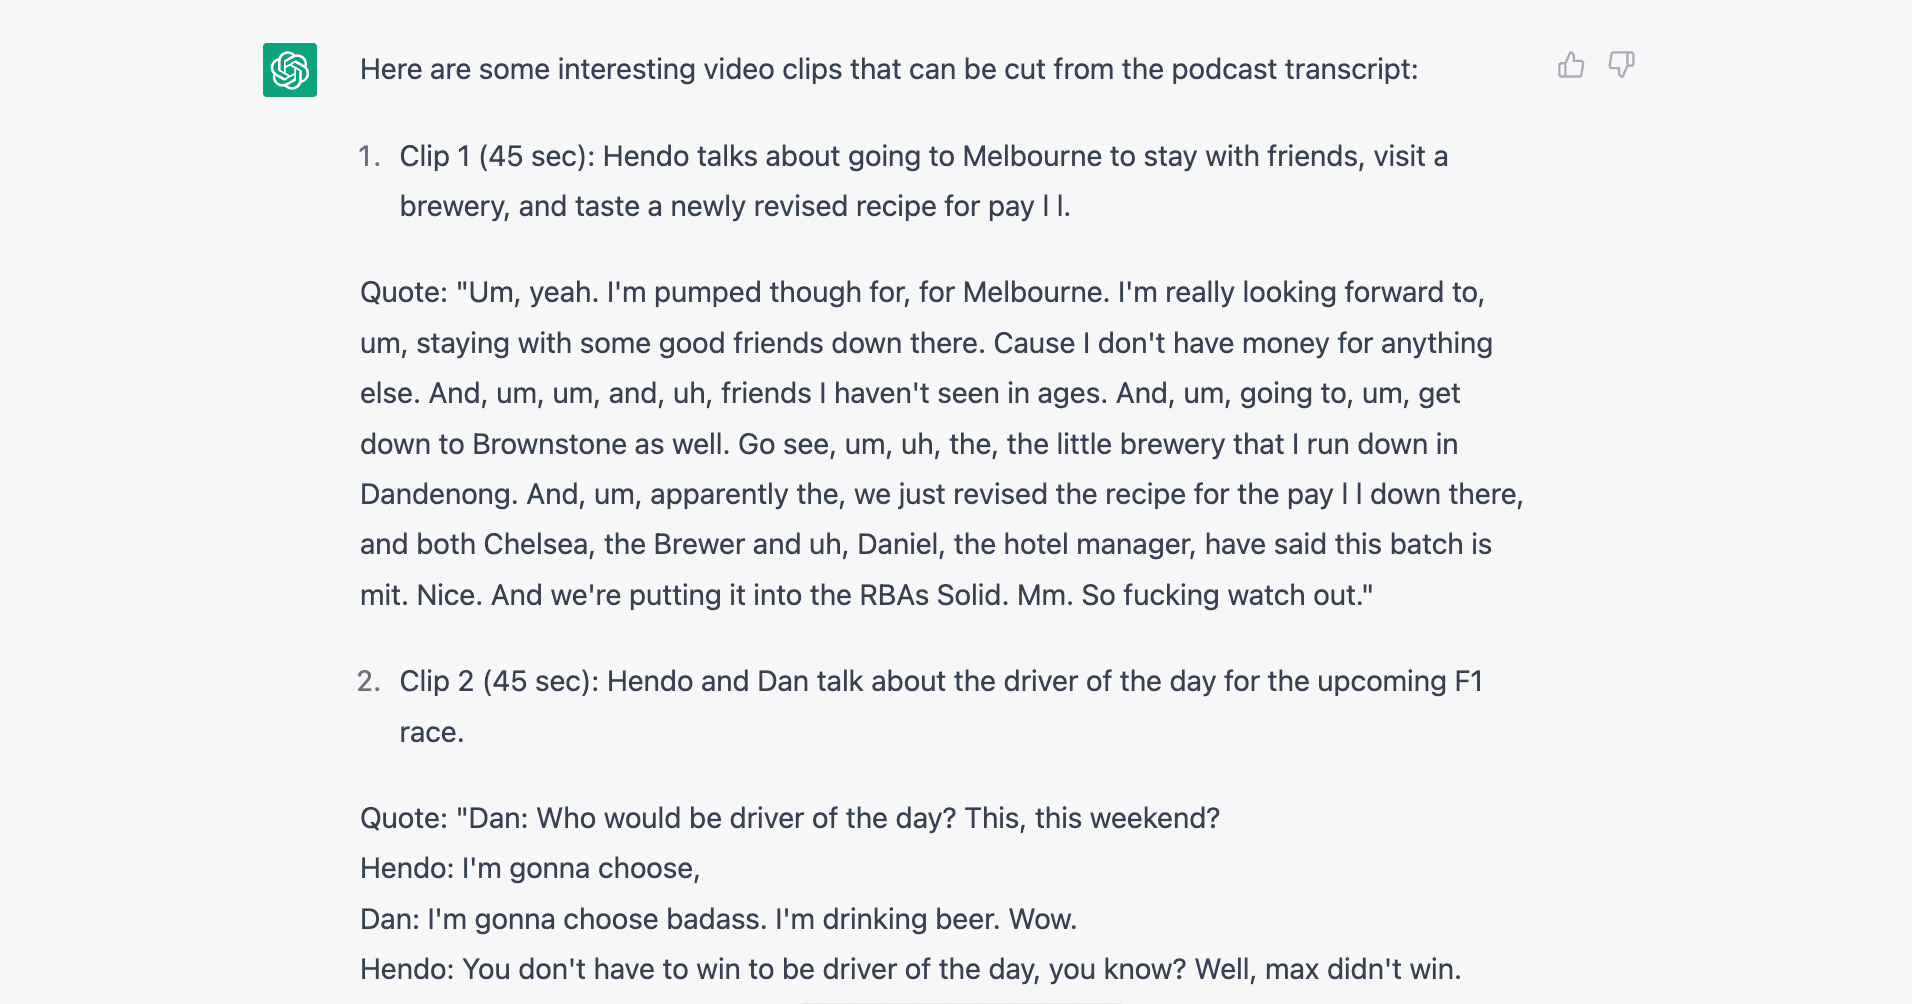Click the list number 1 marker
This screenshot has height=1004, width=1912.
tap(369, 156)
